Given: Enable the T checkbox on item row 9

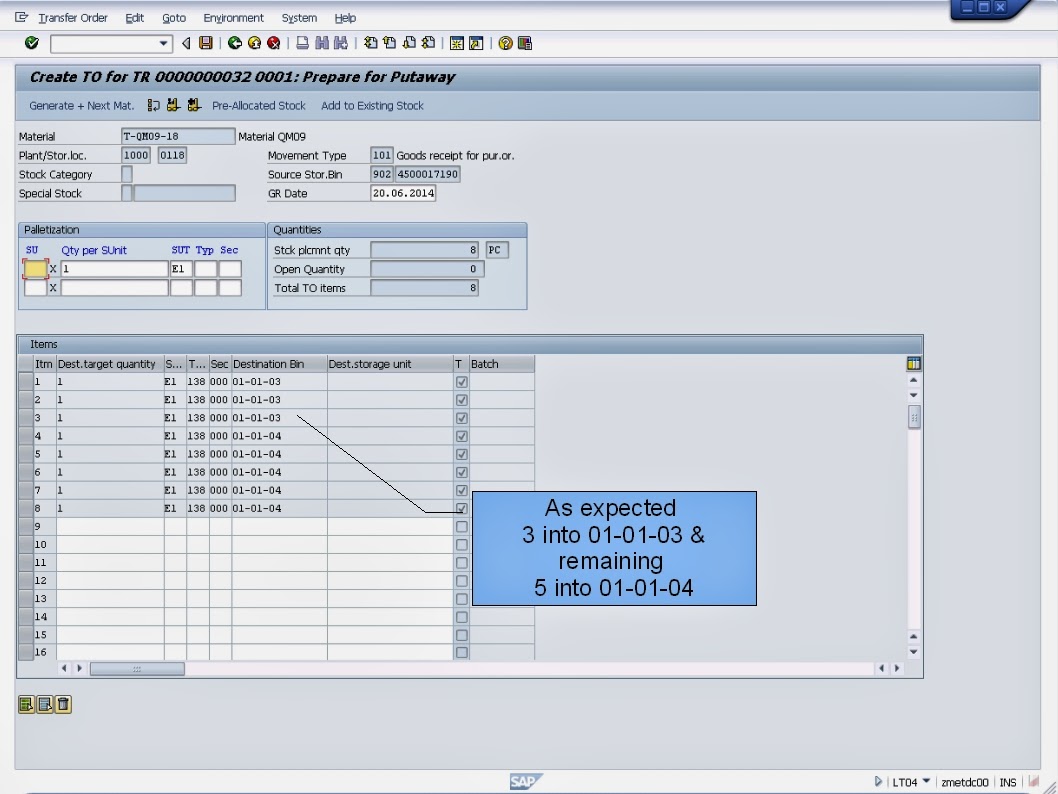Looking at the screenshot, I should [x=460, y=526].
